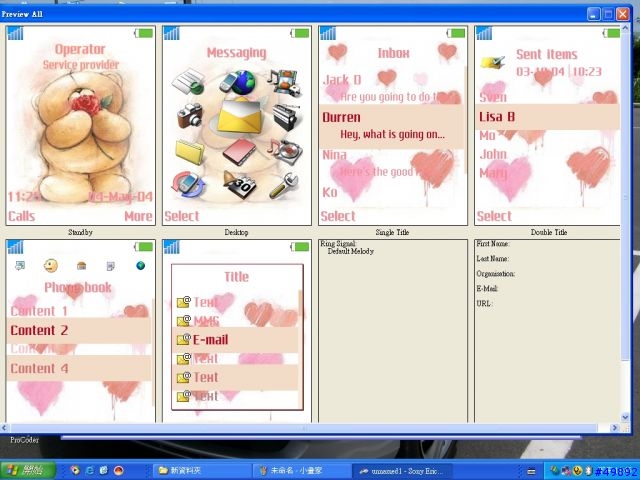Select the Standby theme preview thumbnail
Screen dimensions: 640x480
point(80,125)
